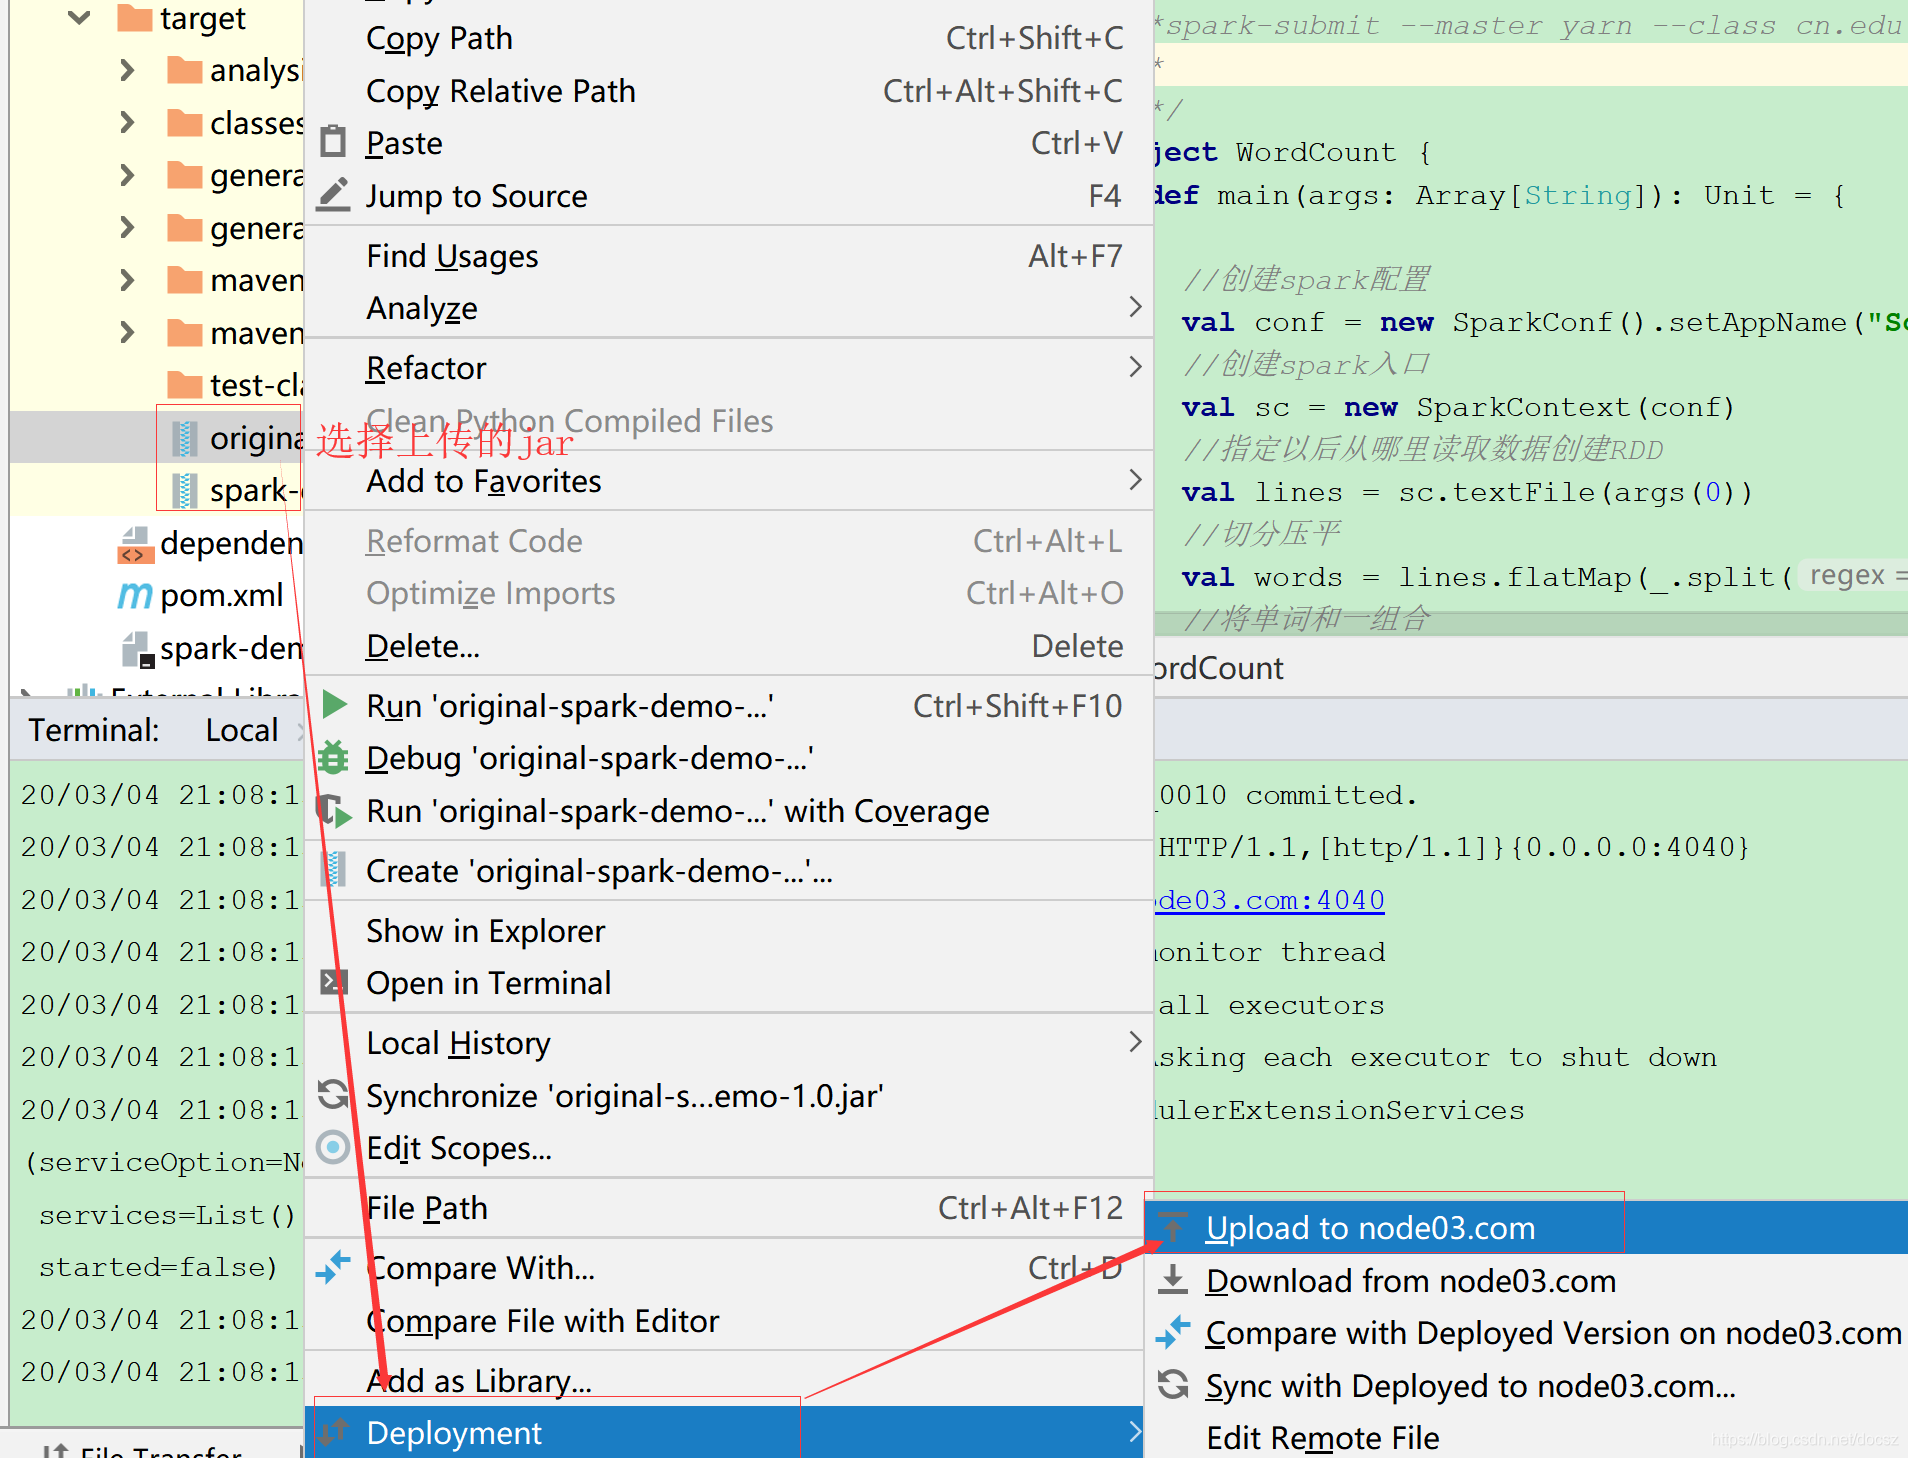The image size is (1908, 1458).
Task: Click the green Run triangle icon
Action: [x=335, y=705]
